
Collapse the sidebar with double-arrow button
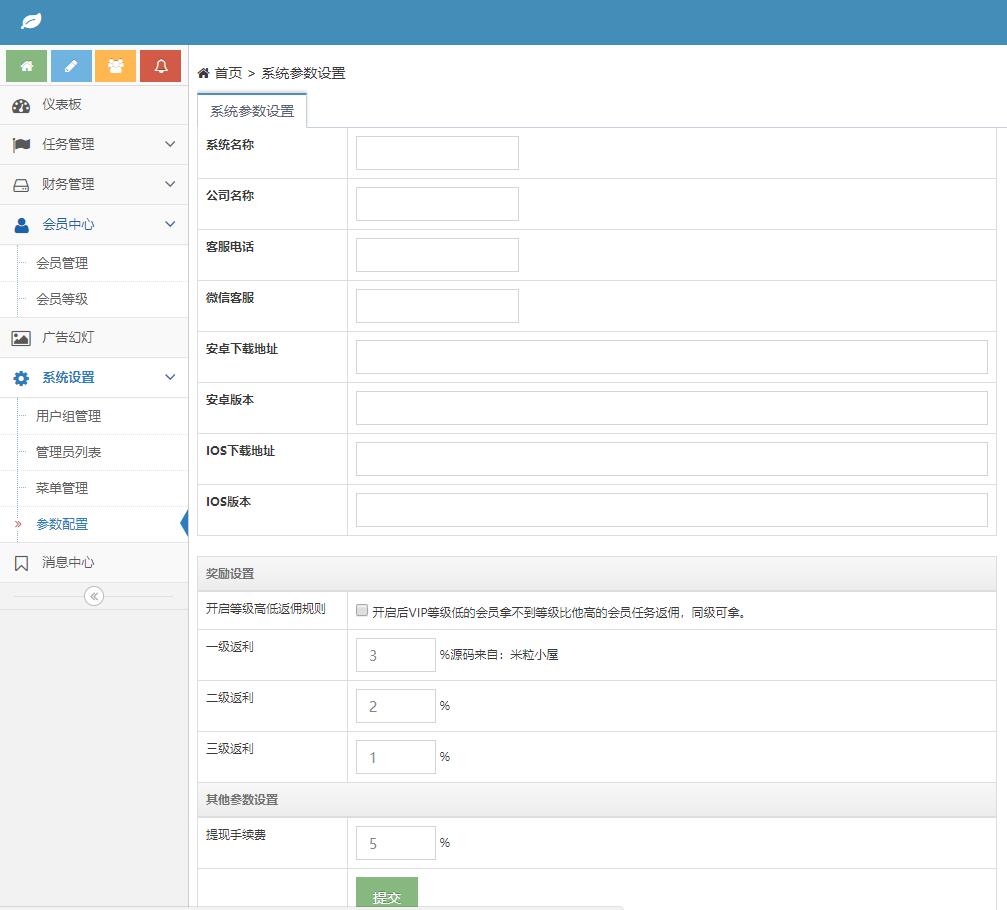(x=94, y=596)
